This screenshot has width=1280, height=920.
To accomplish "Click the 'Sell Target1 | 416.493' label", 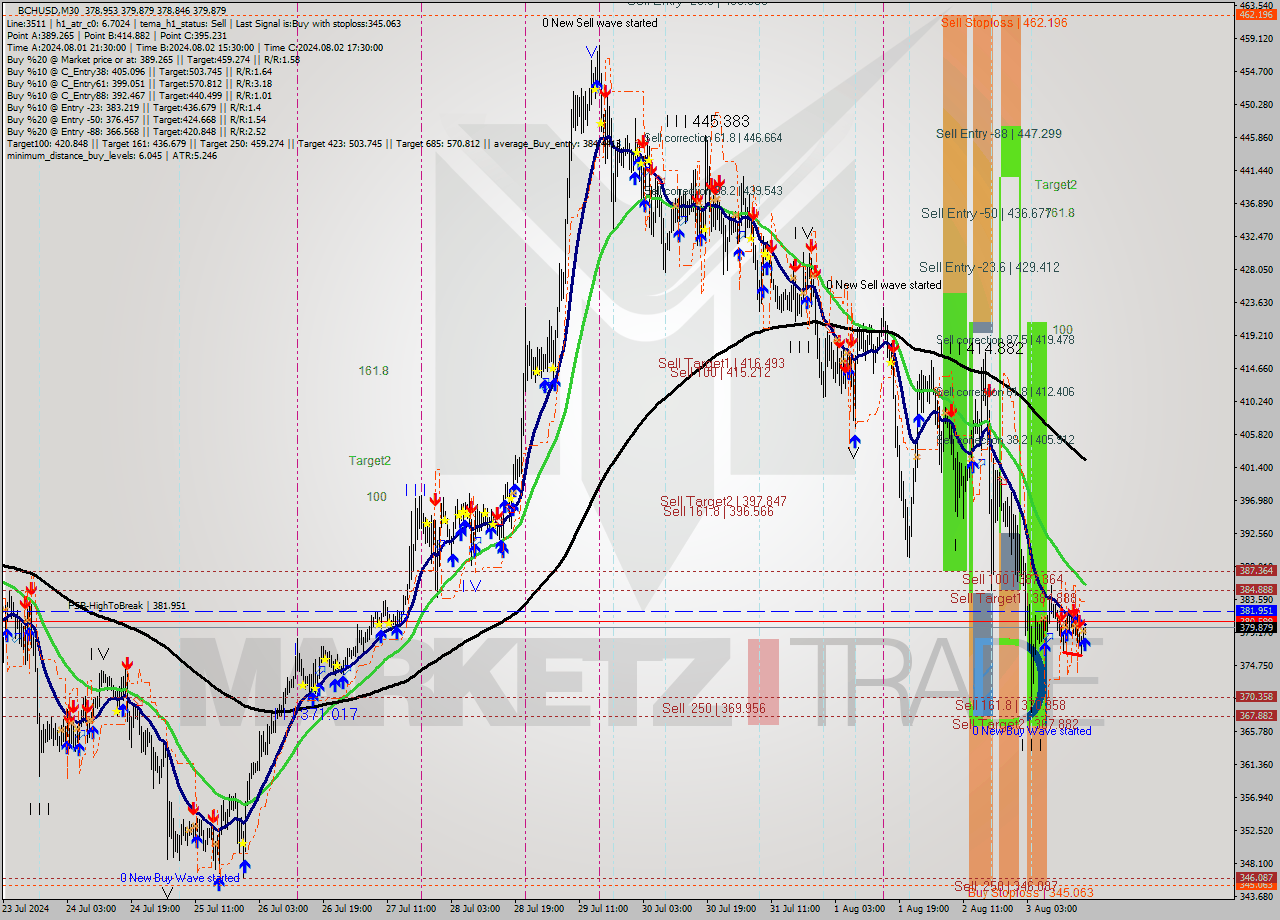I will click(721, 363).
